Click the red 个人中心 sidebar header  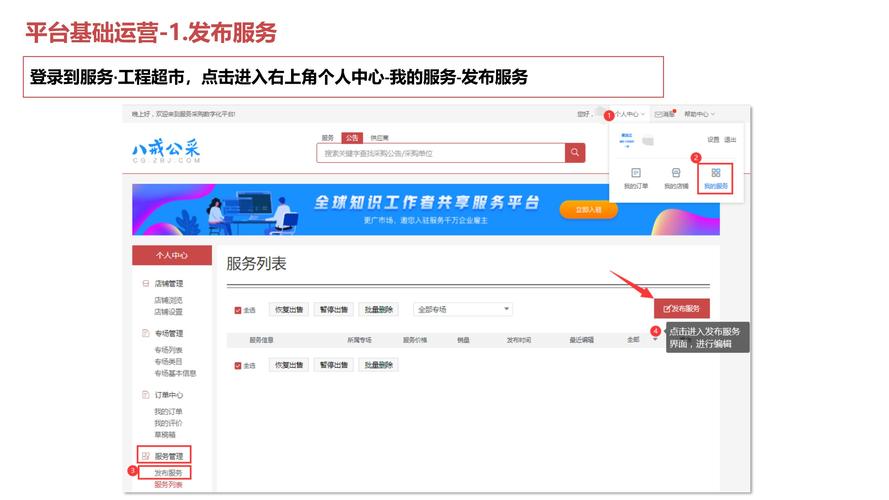coord(172,256)
